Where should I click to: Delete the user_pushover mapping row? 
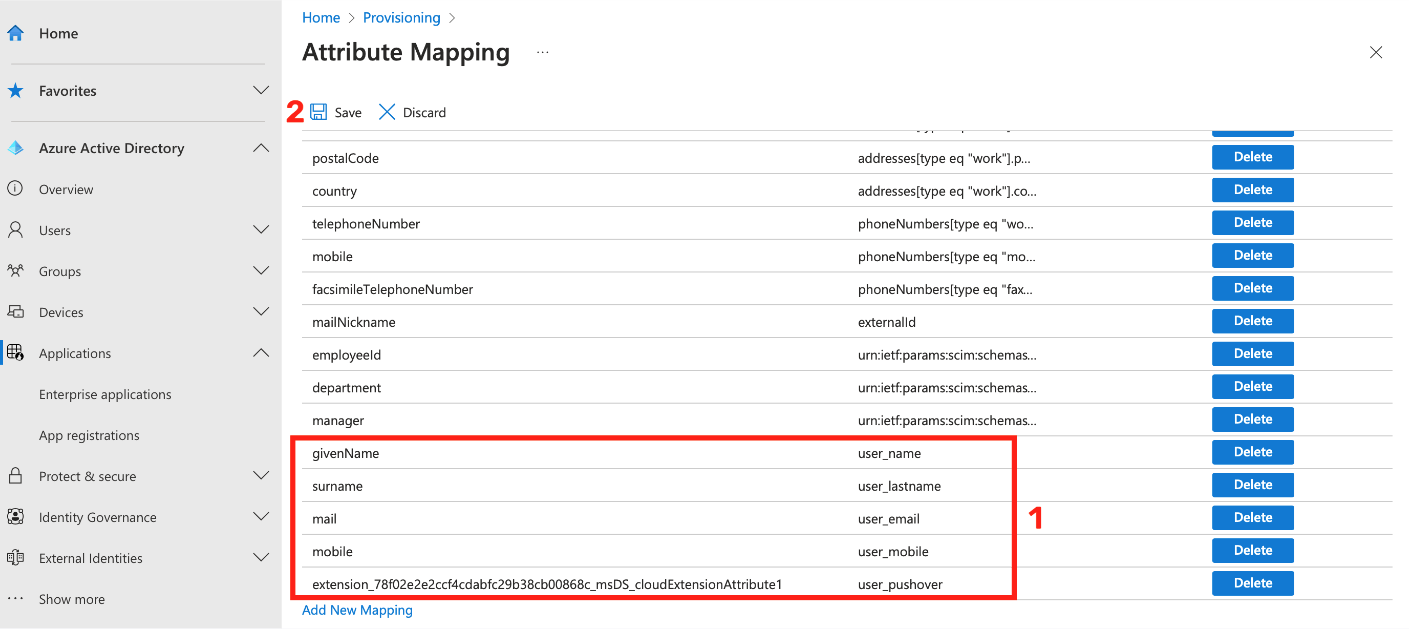pos(1252,583)
